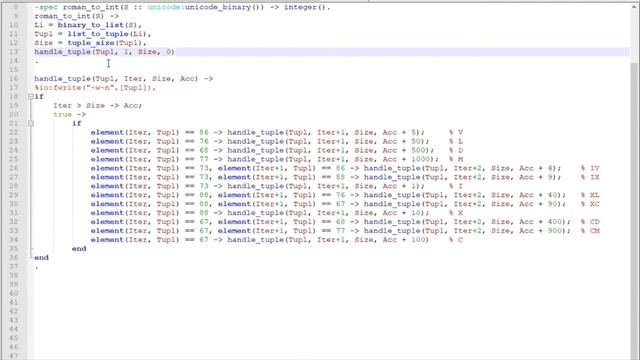Place cursor in the -spec roman_to_int line
Image resolution: width=640 pixels, height=360 pixels.
click(x=182, y=7)
